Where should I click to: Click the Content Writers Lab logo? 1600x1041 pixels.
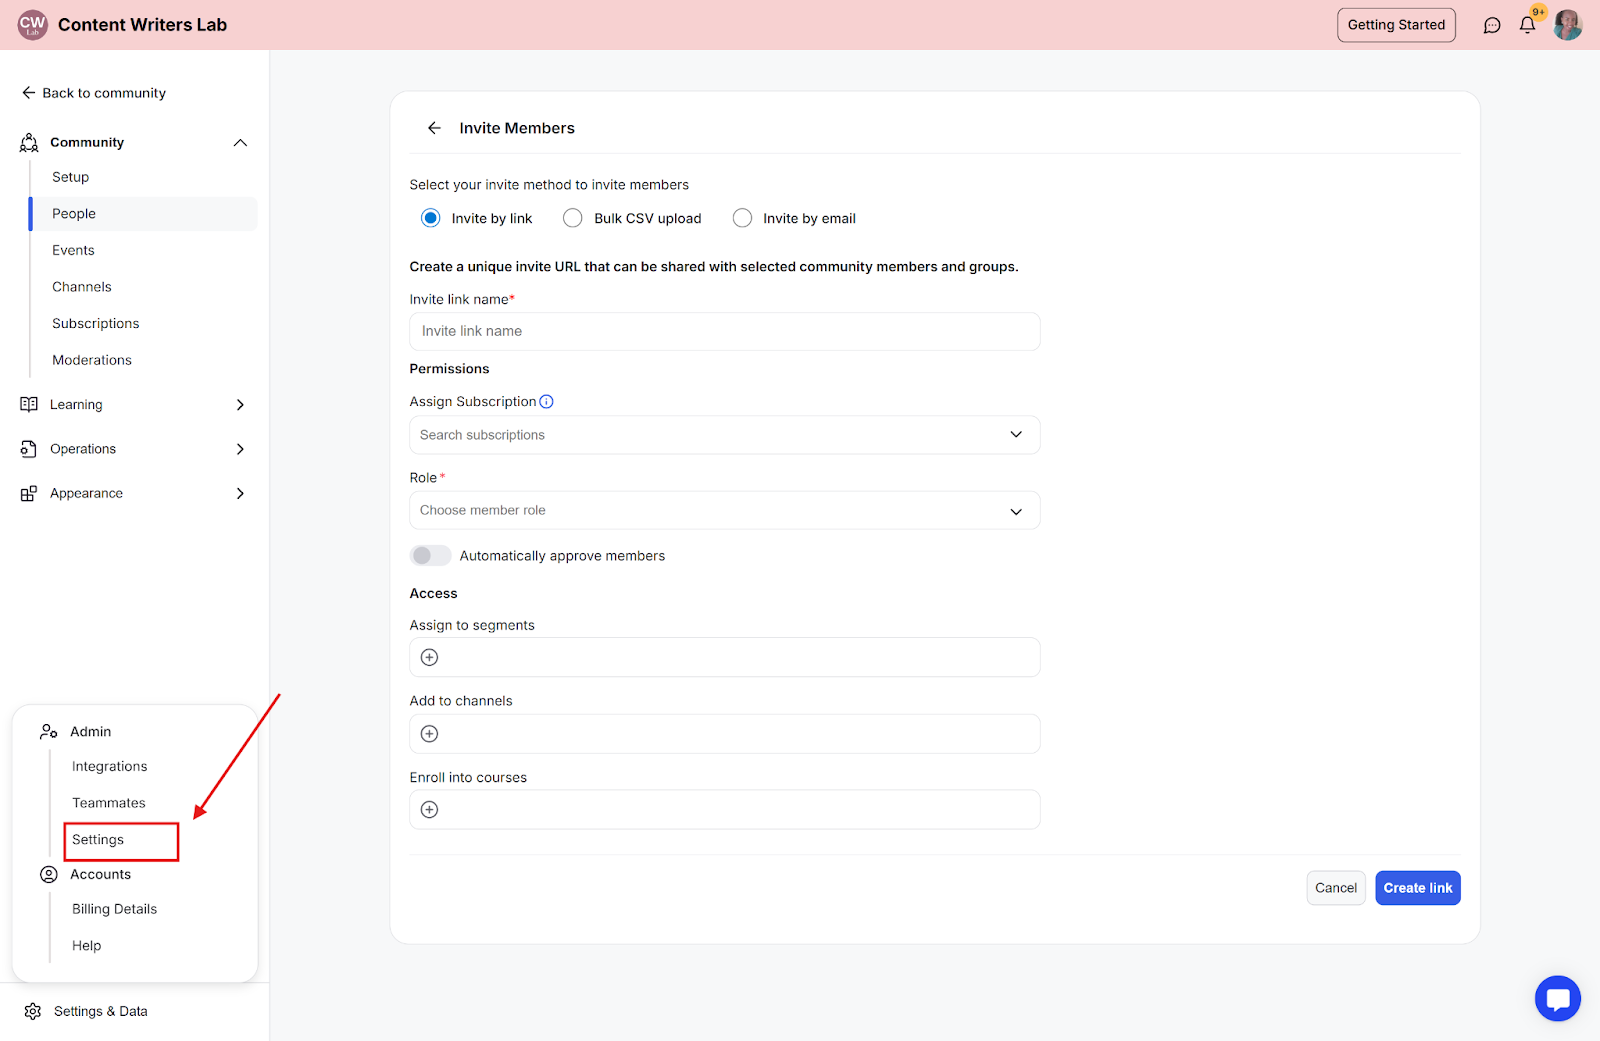[32, 25]
